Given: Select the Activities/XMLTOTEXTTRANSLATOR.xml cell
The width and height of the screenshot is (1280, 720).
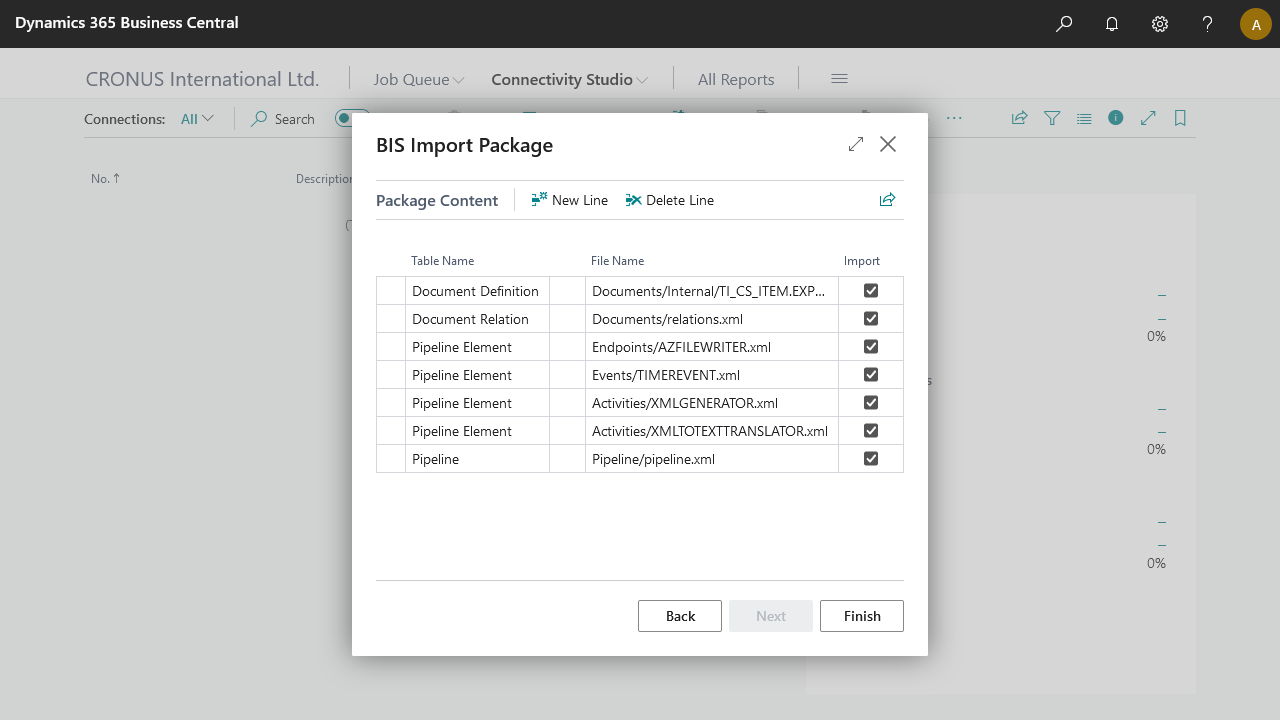Looking at the screenshot, I should click(x=712, y=431).
